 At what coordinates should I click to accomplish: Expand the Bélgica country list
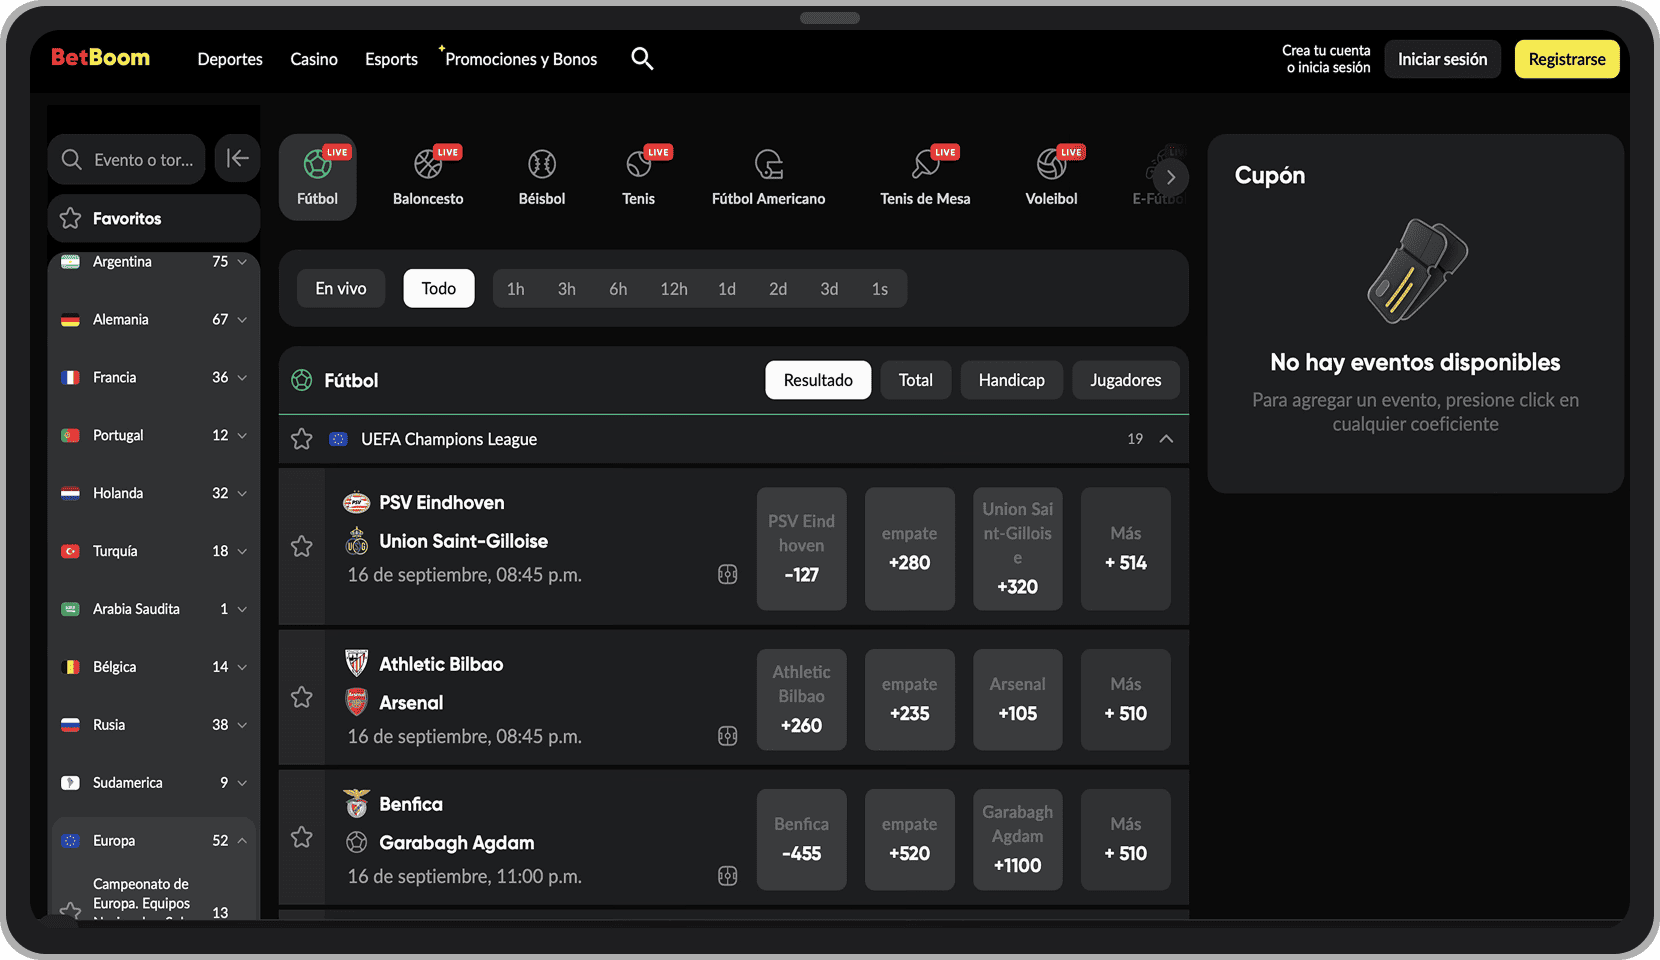click(242, 667)
